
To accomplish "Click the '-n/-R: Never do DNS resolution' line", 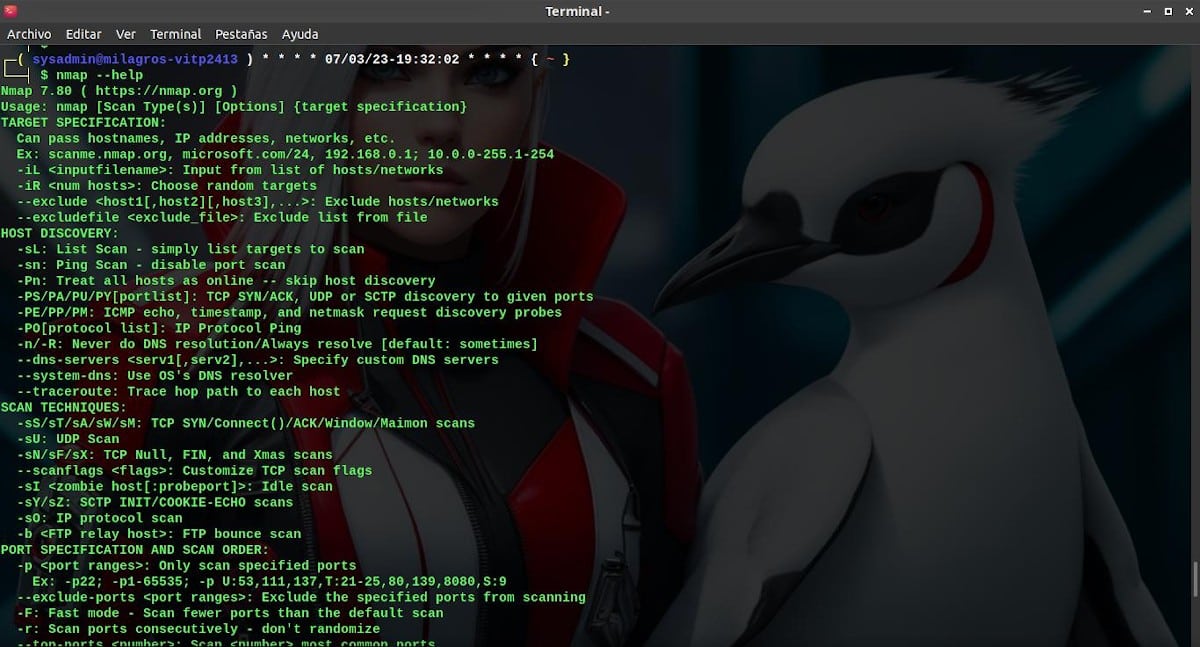I will tap(277, 344).
